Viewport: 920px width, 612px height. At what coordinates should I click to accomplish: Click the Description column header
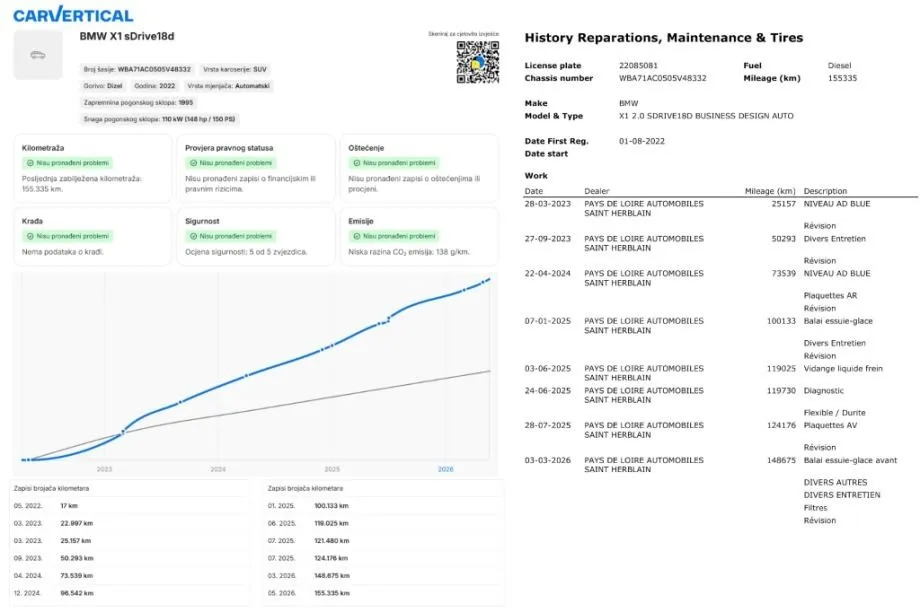[826, 191]
